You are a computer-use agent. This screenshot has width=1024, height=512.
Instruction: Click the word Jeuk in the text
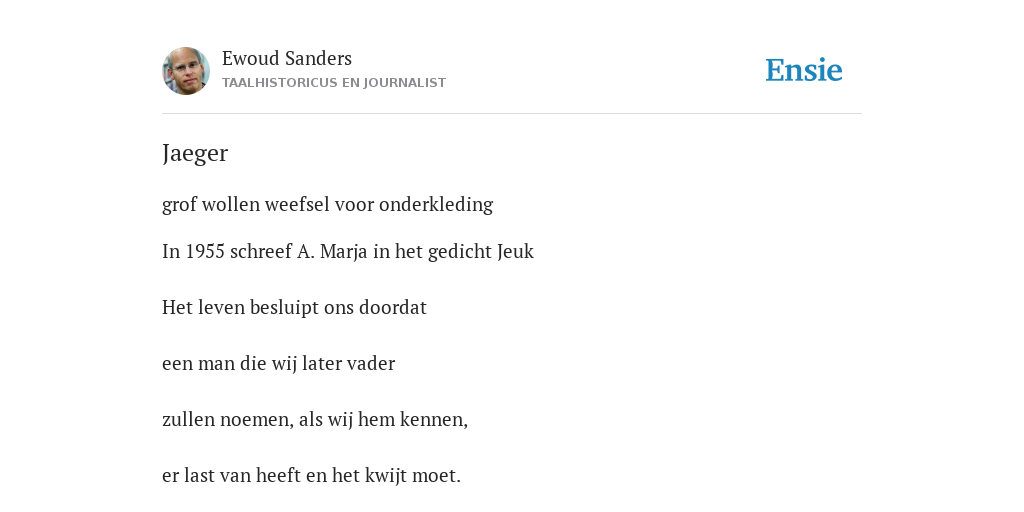tap(515, 251)
